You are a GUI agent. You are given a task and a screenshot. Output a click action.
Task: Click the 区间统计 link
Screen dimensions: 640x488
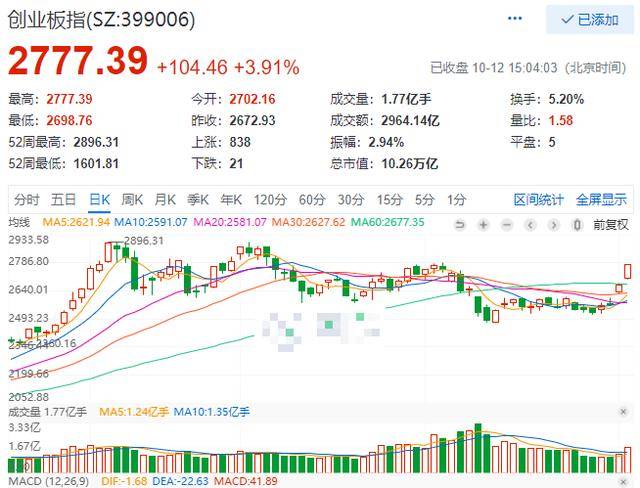pos(539,199)
